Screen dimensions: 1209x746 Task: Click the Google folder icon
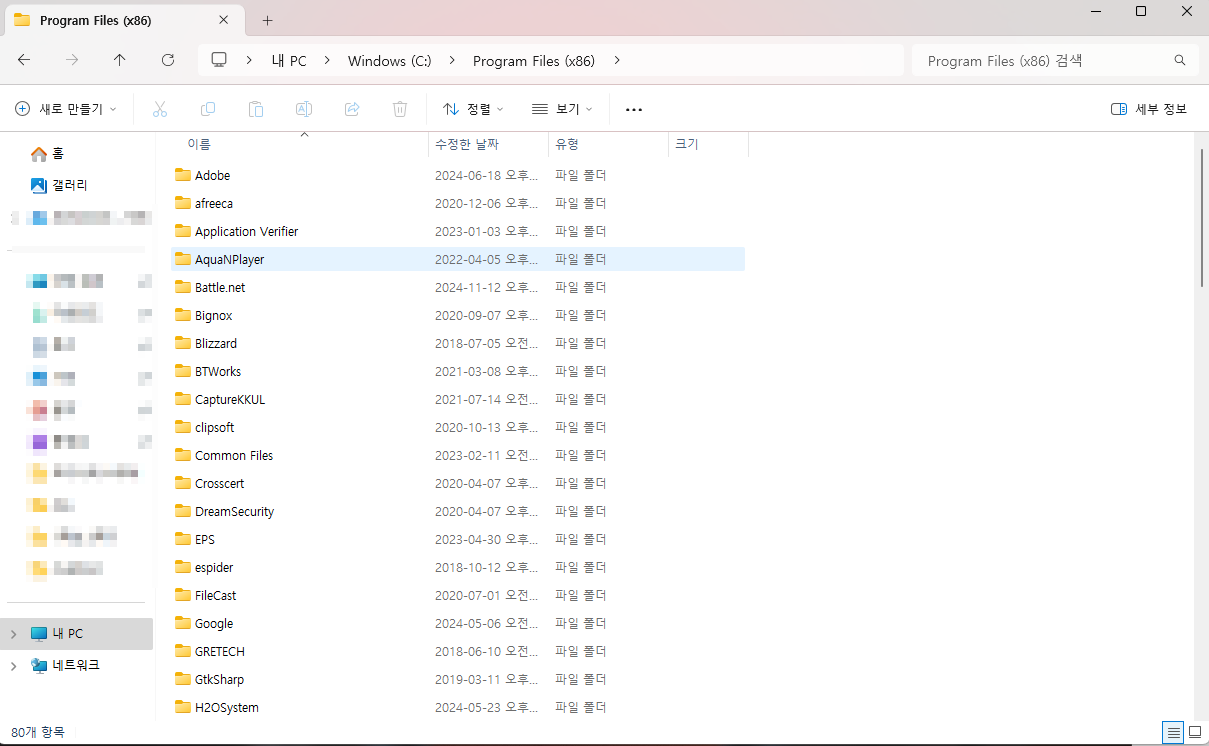pos(182,623)
